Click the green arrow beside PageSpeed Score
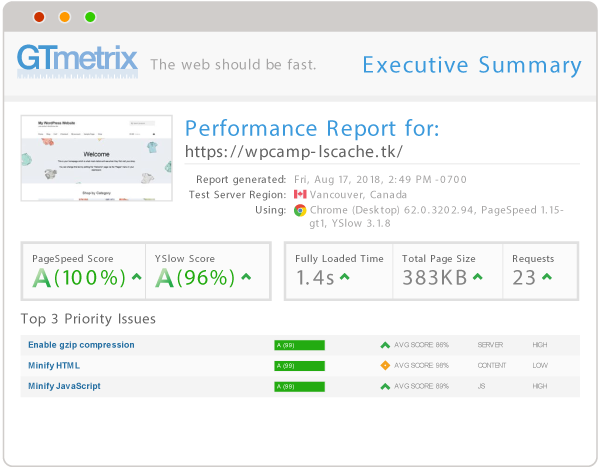The height and width of the screenshot is (467, 600). [137, 277]
